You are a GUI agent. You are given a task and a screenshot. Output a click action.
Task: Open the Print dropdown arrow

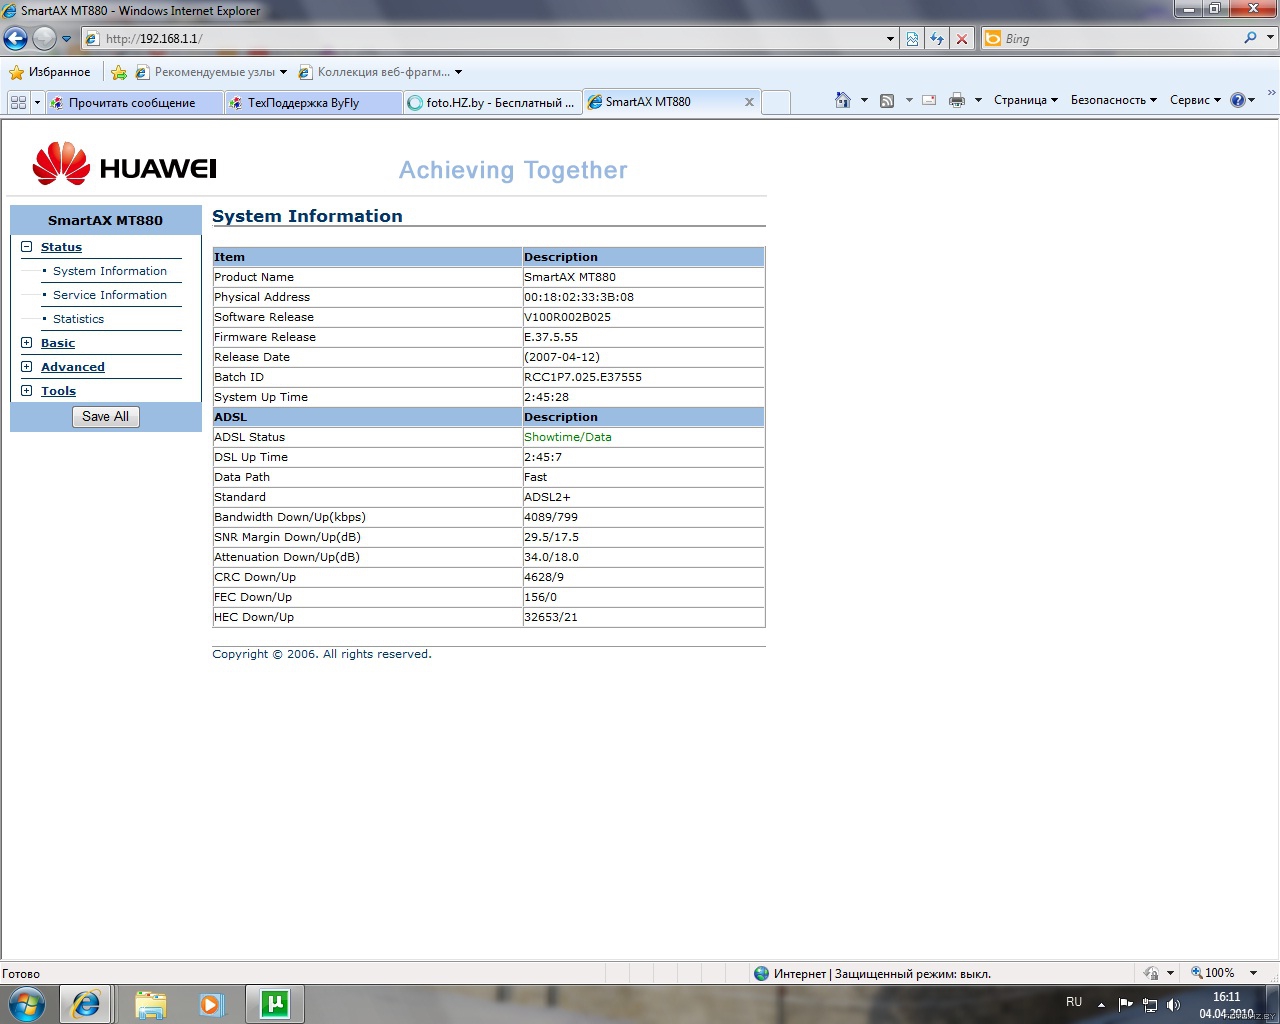pyautogui.click(x=978, y=100)
